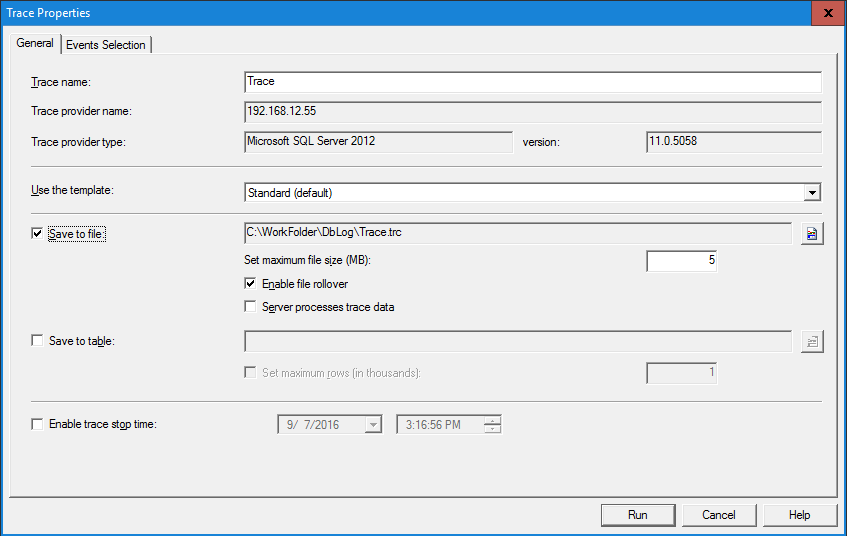The height and width of the screenshot is (536, 847).
Task: Select the General tab
Action: click(35, 43)
